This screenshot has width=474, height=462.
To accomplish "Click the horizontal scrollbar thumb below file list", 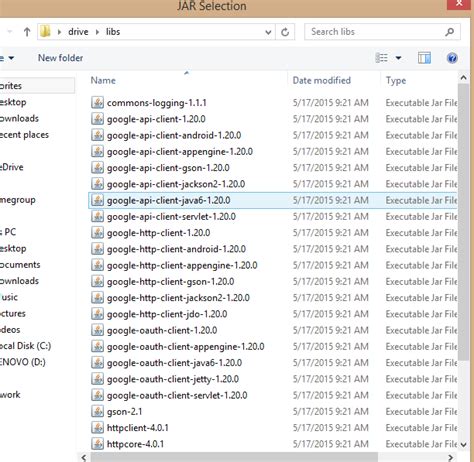I will click(x=234, y=457).
